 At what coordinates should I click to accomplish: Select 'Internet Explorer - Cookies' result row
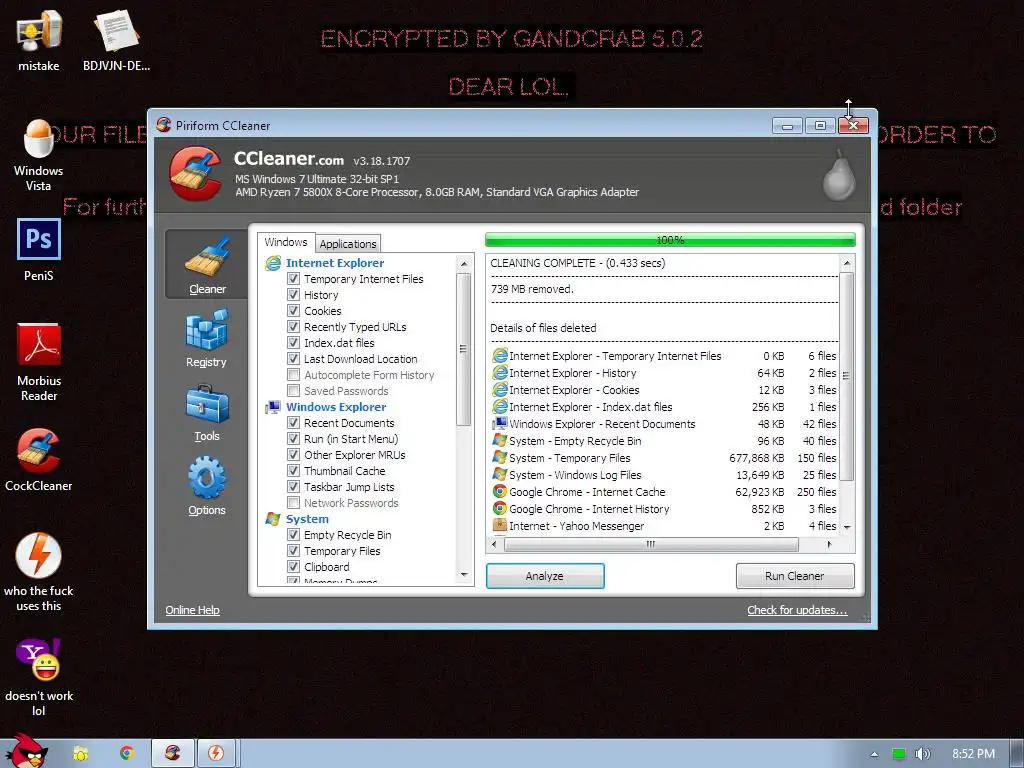(x=664, y=390)
